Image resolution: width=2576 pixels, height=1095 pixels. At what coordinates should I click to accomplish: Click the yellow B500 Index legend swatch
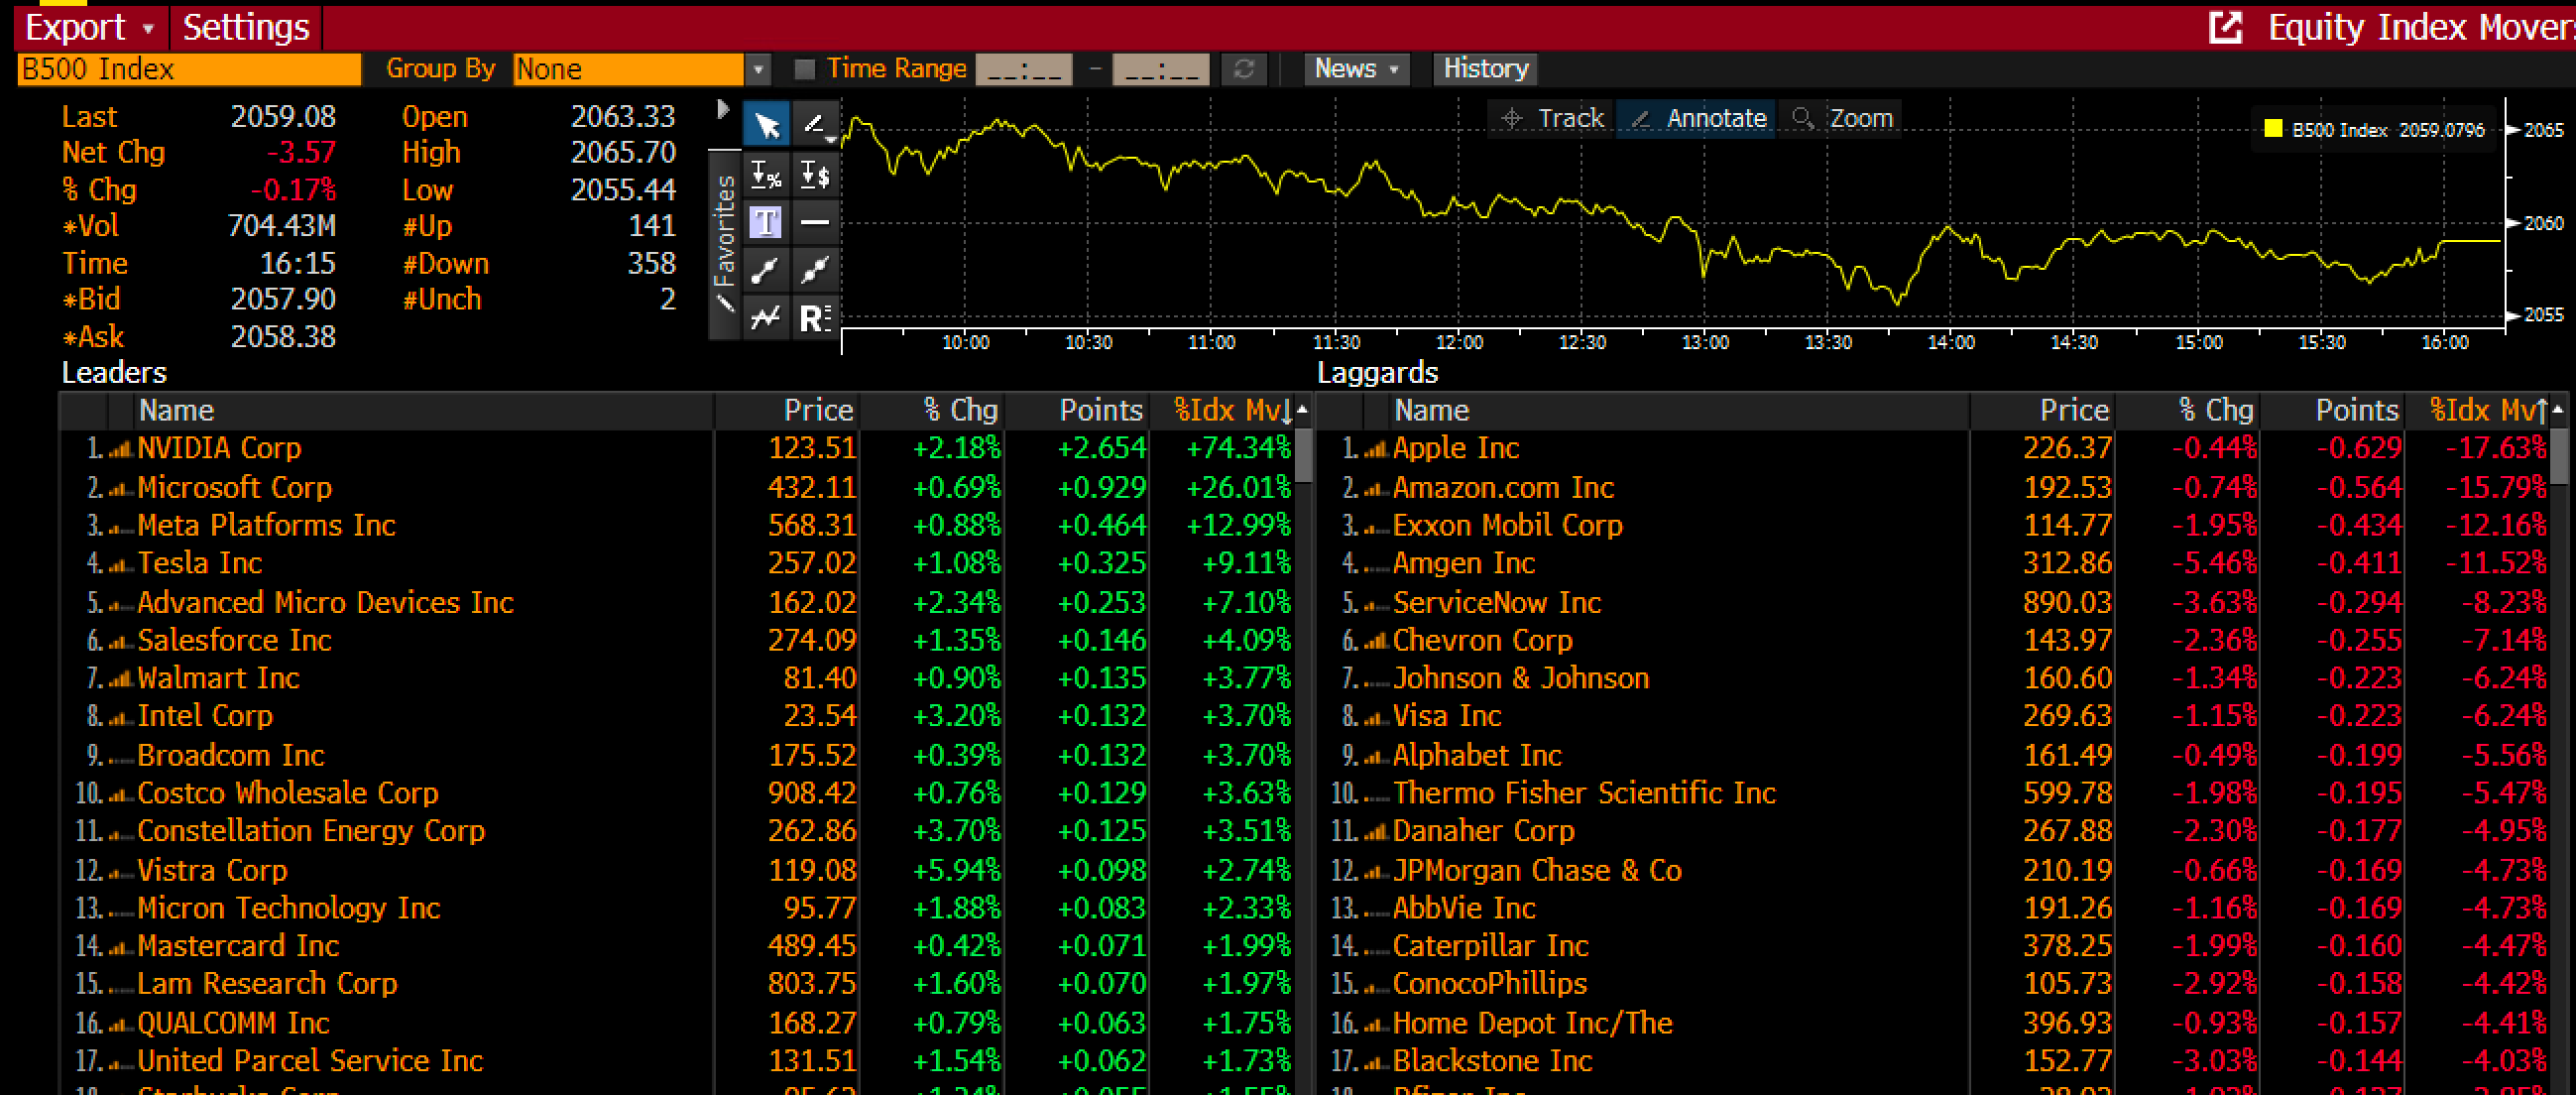click(2273, 129)
